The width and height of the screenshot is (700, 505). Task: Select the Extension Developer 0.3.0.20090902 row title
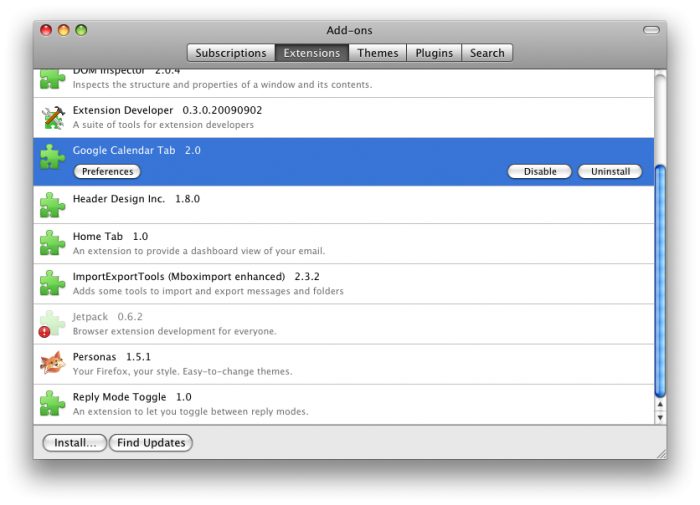(167, 110)
